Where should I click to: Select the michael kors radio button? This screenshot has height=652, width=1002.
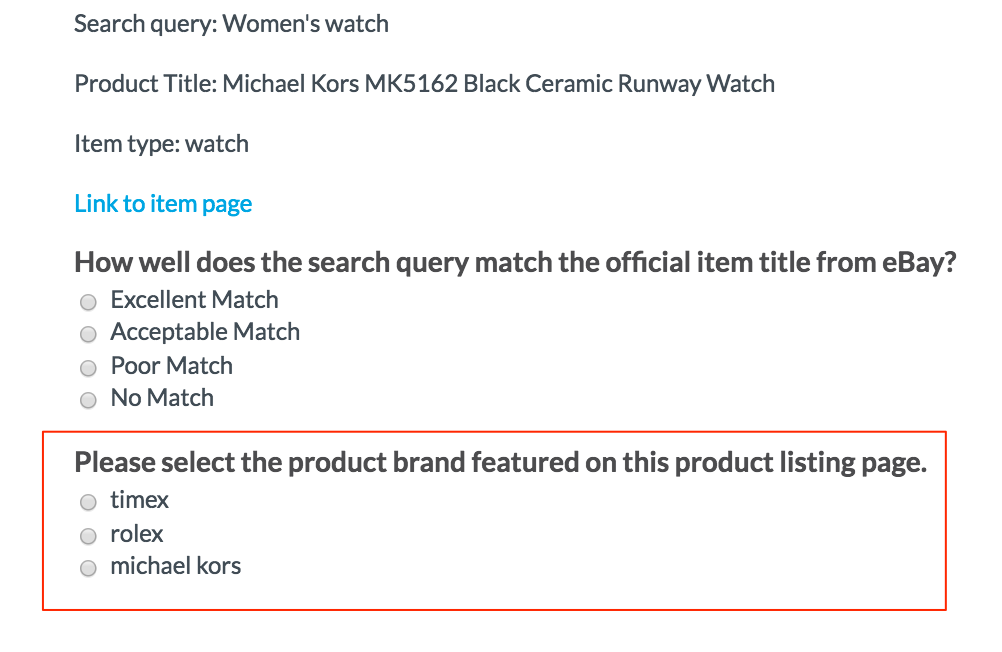tap(88, 568)
